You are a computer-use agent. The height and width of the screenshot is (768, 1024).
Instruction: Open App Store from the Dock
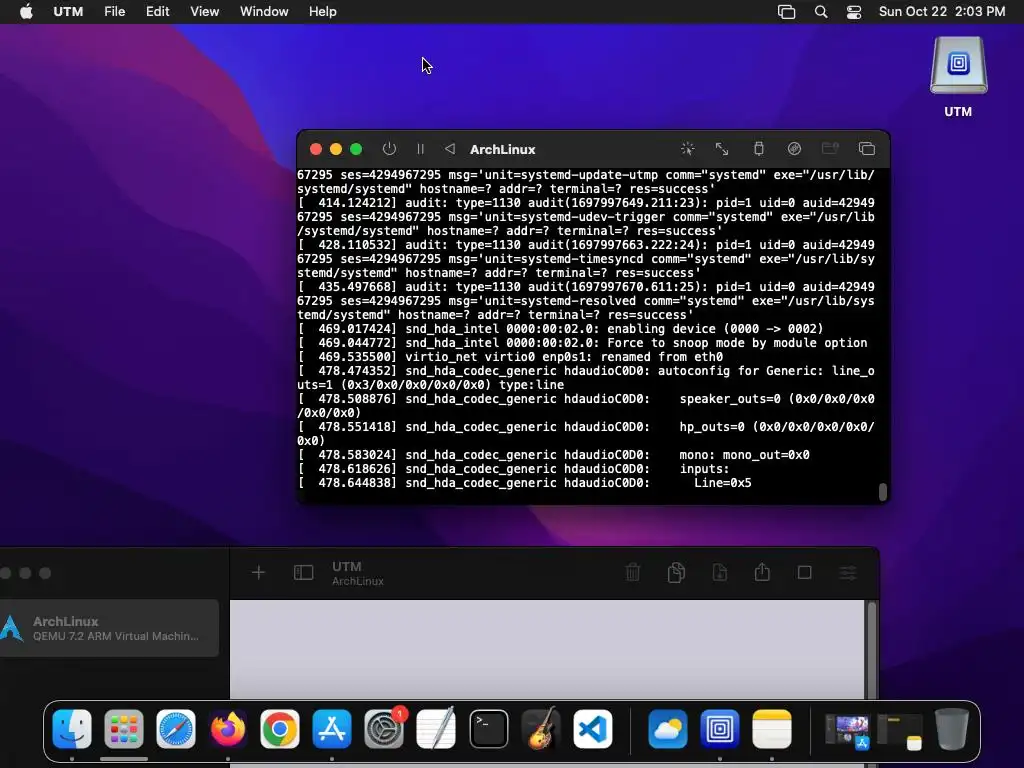point(332,729)
